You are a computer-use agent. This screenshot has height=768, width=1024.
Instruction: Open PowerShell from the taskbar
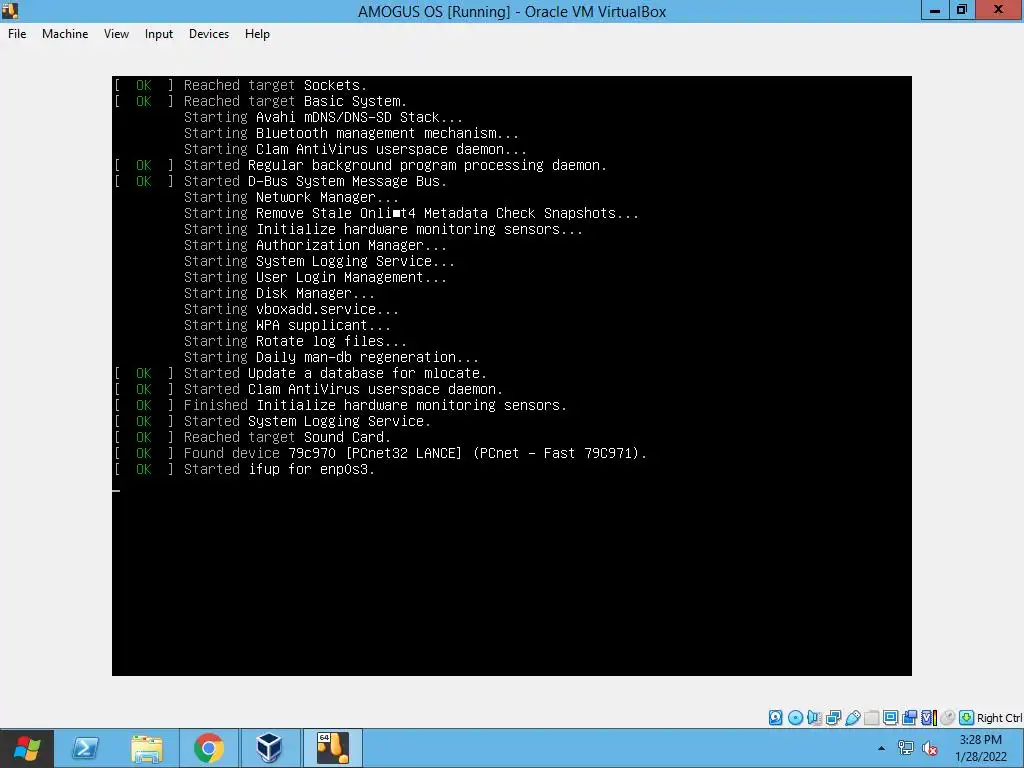coord(85,748)
